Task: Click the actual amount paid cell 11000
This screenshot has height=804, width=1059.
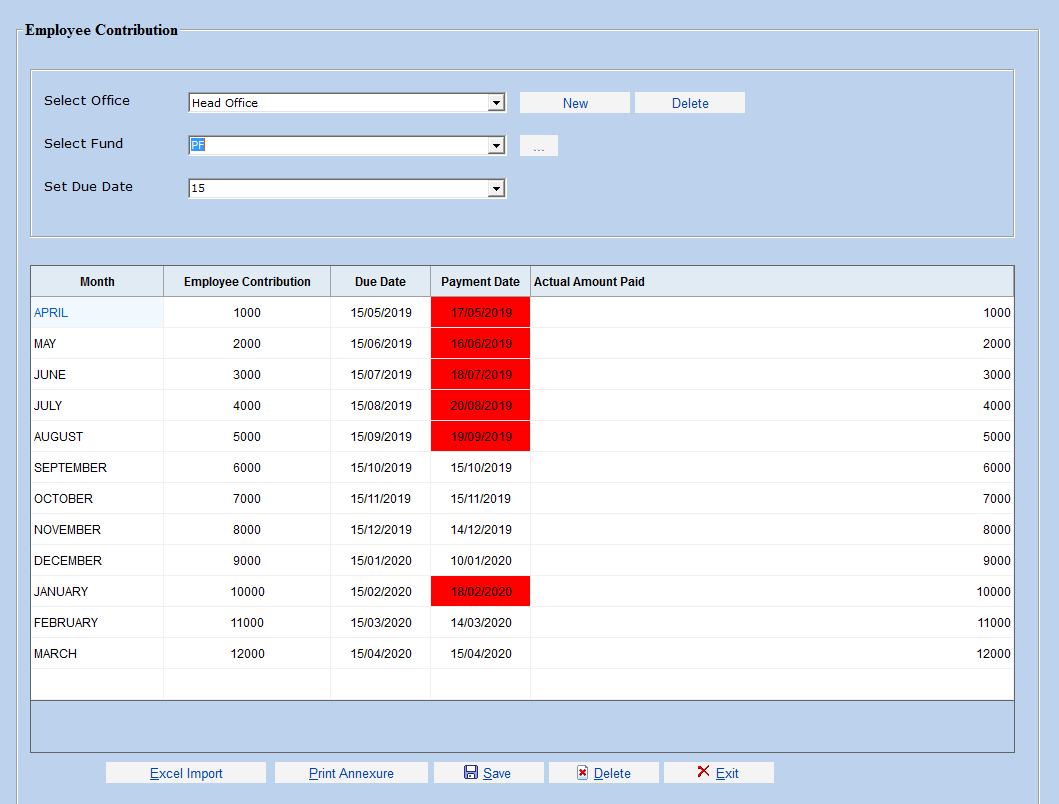Action: 772,624
